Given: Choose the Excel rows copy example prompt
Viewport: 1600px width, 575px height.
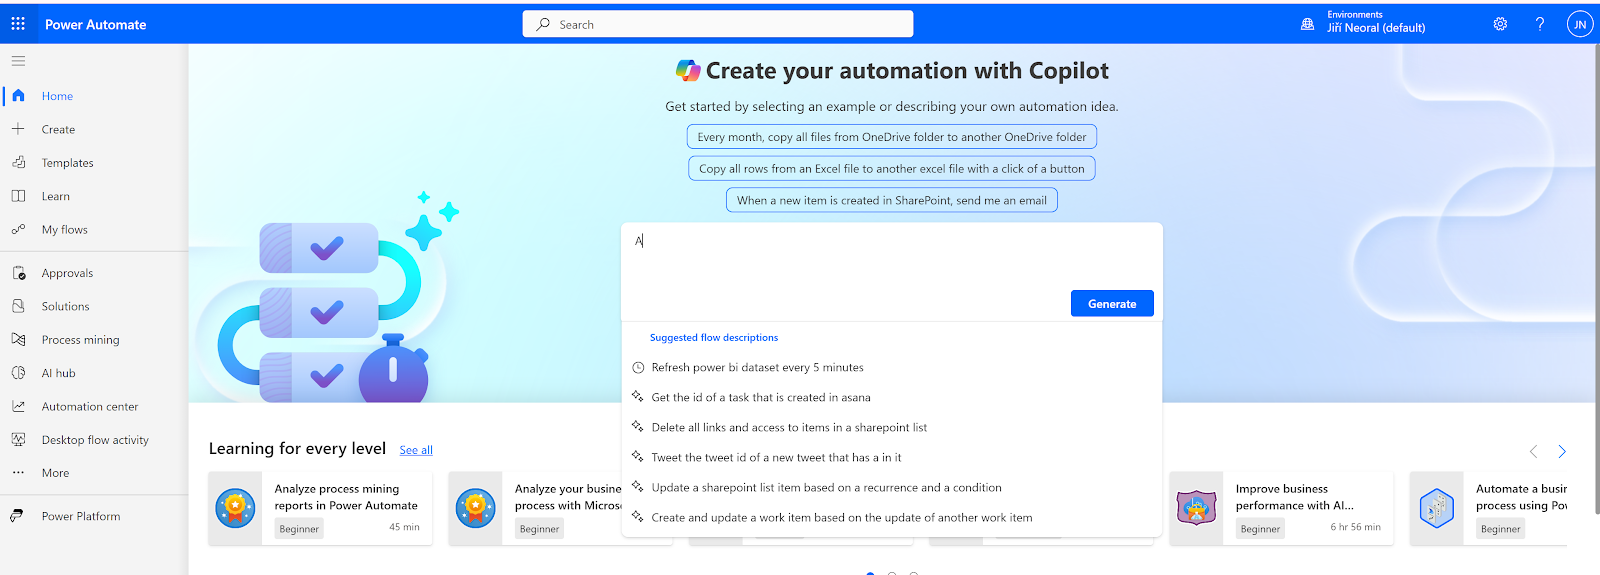Looking at the screenshot, I should [x=892, y=168].
